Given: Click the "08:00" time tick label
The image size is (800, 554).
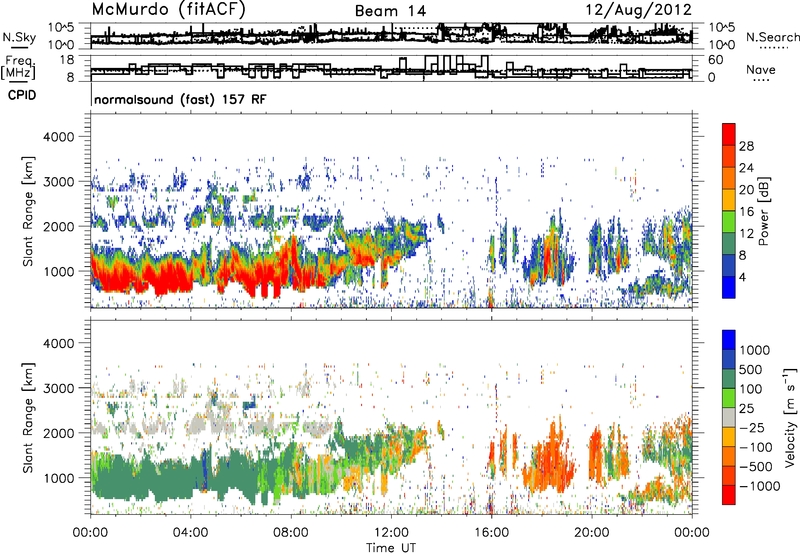Looking at the screenshot, I should [x=290, y=533].
